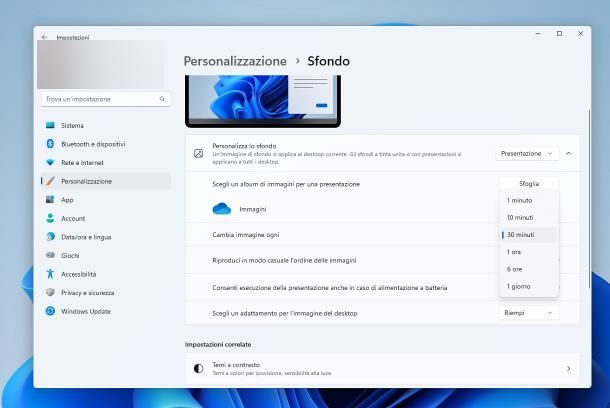Viewport: 610px width, 408px height.
Task: Click the Personalizzazione paintbrush icon
Action: click(50, 181)
